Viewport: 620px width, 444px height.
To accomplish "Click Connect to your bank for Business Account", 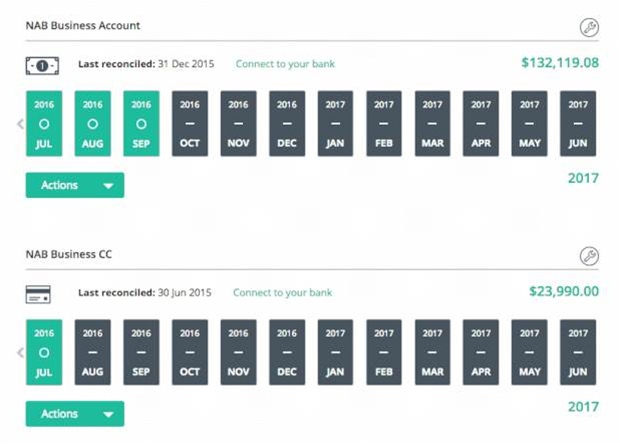I will coord(285,64).
